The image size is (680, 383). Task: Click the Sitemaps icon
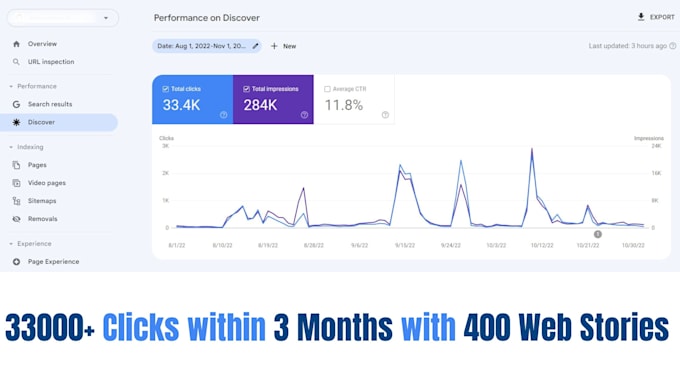16,201
